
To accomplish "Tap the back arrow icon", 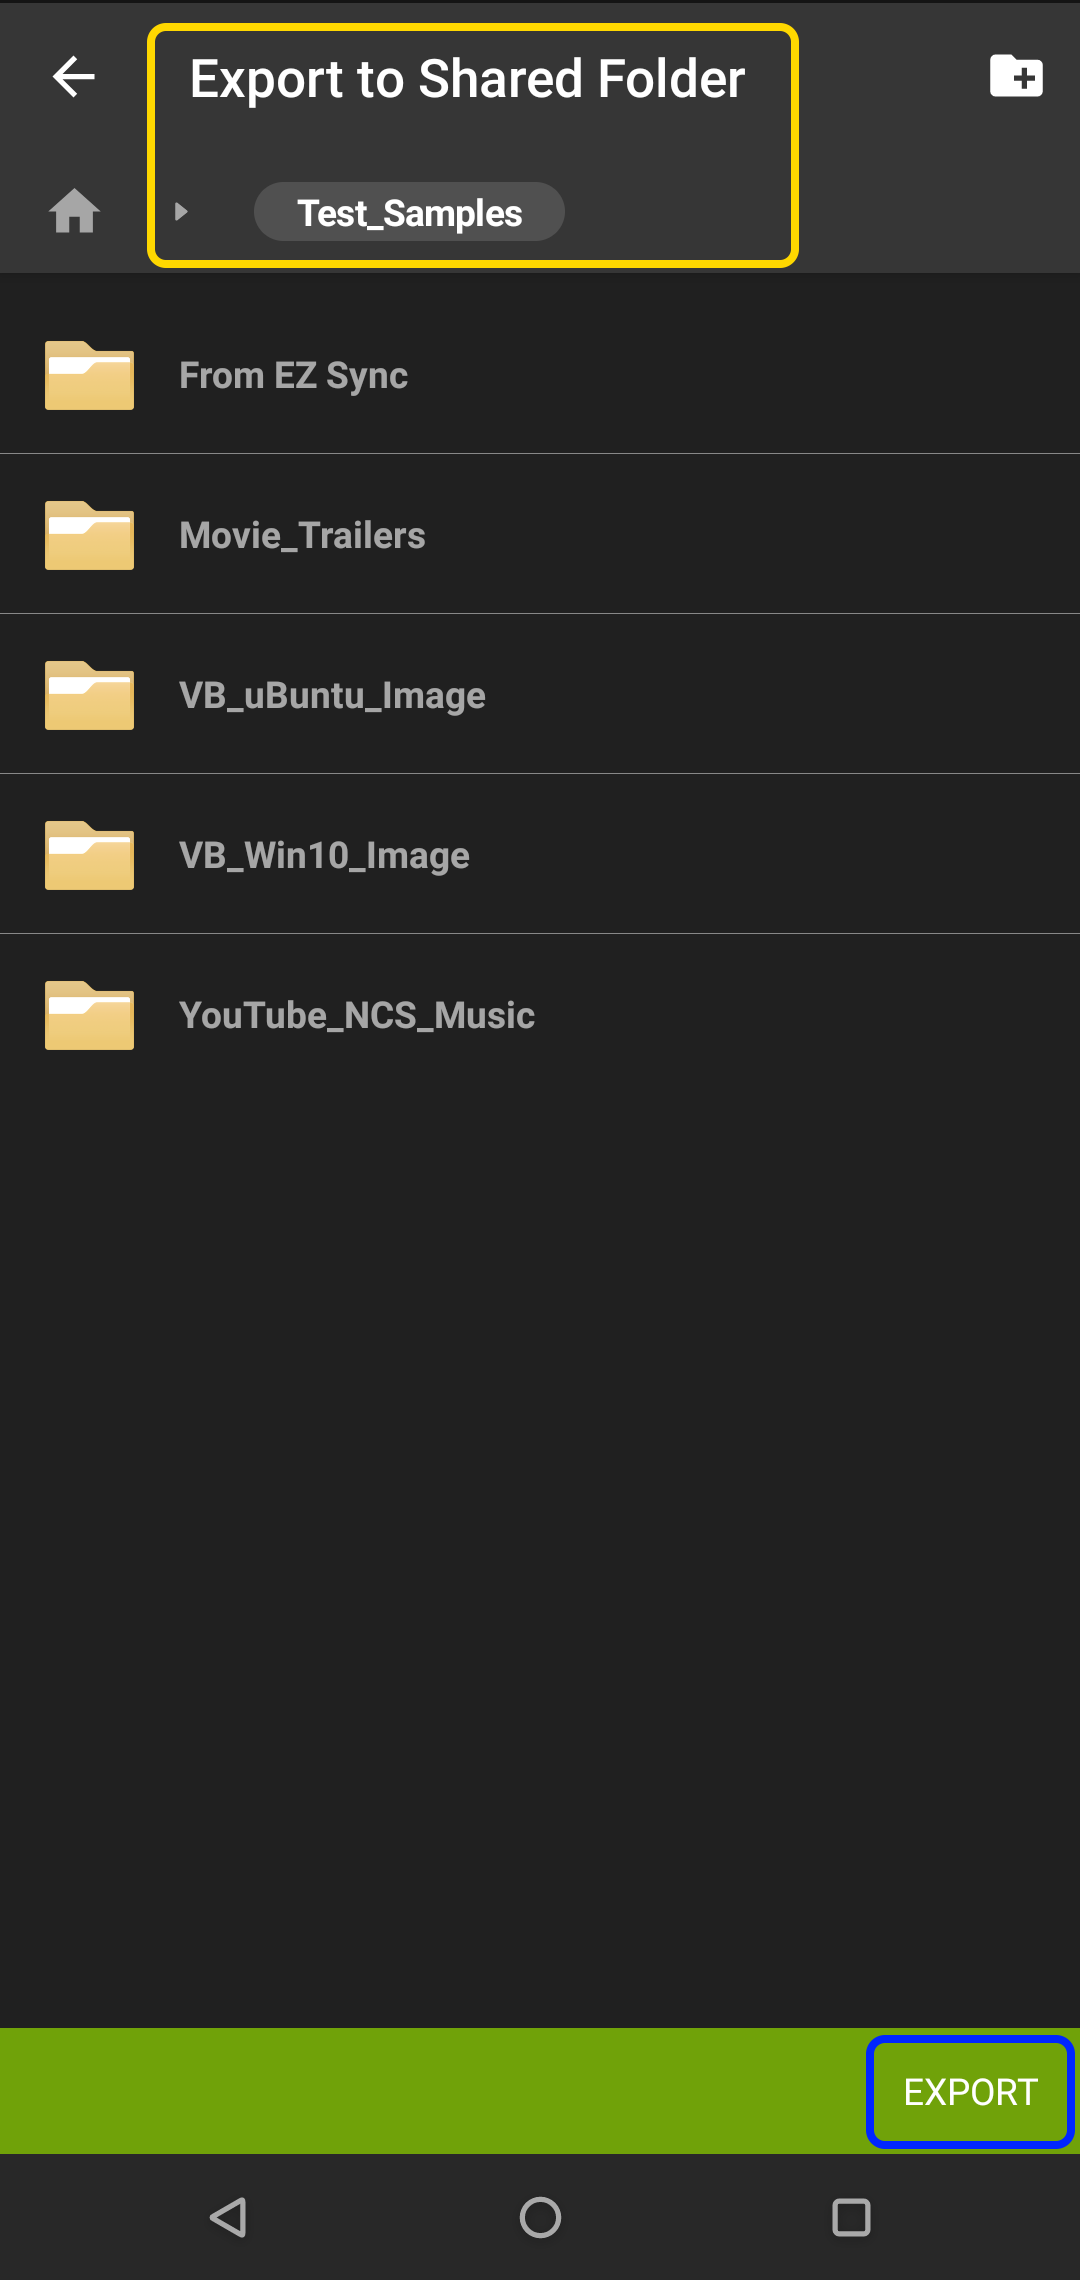I will tap(74, 77).
